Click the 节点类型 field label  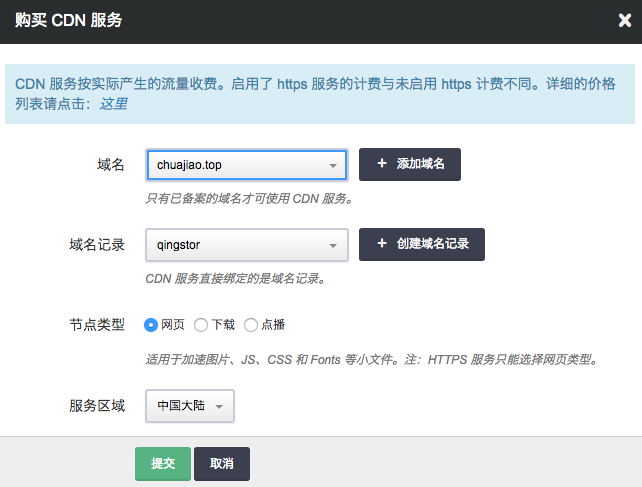pos(97,325)
